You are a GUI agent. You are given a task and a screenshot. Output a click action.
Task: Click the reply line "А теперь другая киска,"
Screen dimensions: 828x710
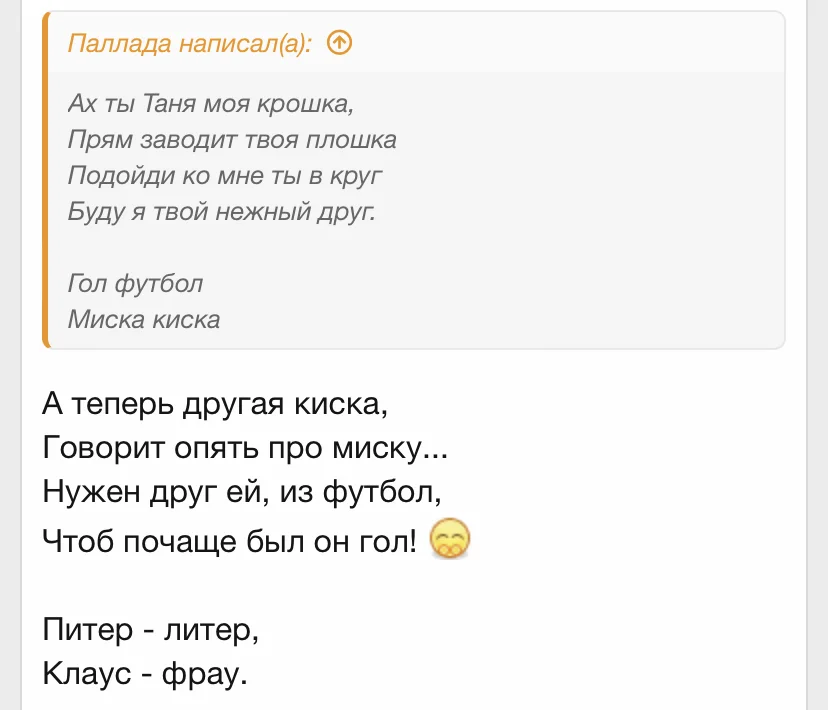click(214, 405)
